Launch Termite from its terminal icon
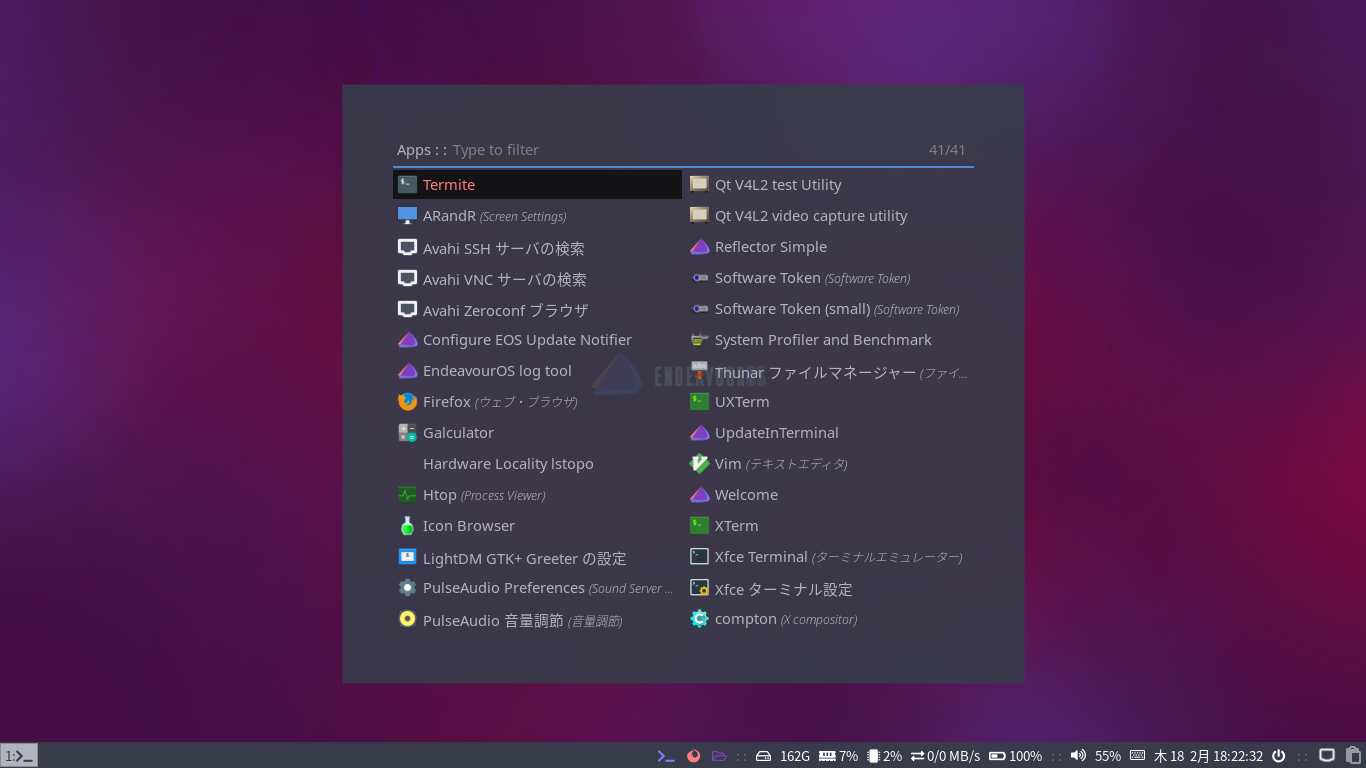1366x768 pixels. pos(407,184)
